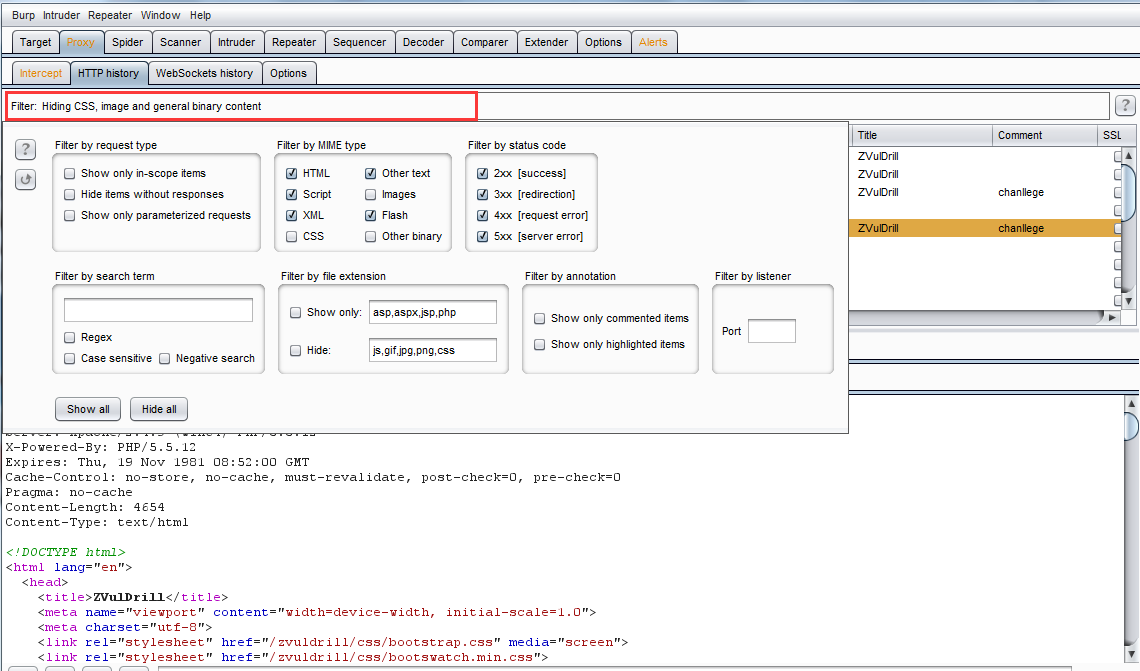Click the history horizontal scroll-right arrow
This screenshot has height=671, width=1140.
(x=1111, y=318)
